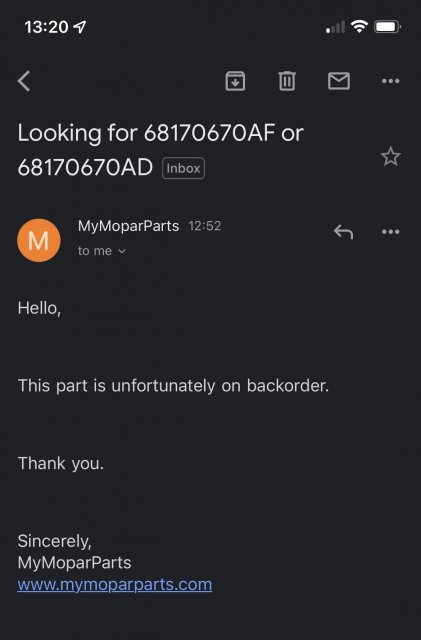Tap the location arrow beside clock

click(x=80, y=27)
